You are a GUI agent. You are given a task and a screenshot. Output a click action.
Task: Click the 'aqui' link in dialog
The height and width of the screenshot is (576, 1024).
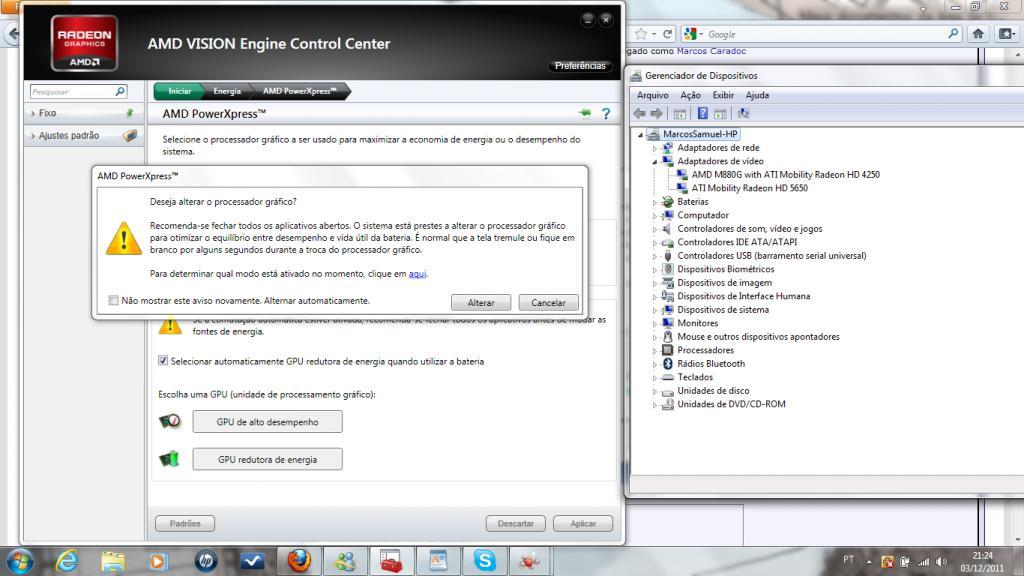417,274
